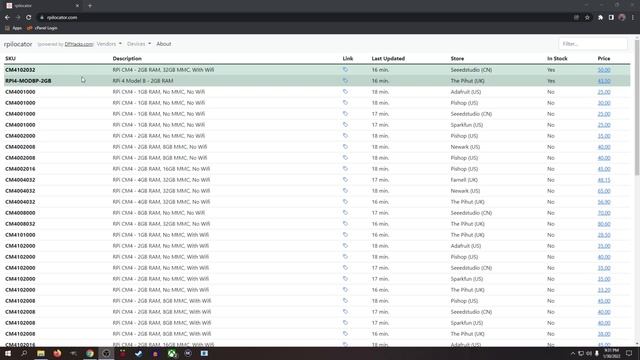
Task: Sort table by Last Updated header
Action: [388, 58]
